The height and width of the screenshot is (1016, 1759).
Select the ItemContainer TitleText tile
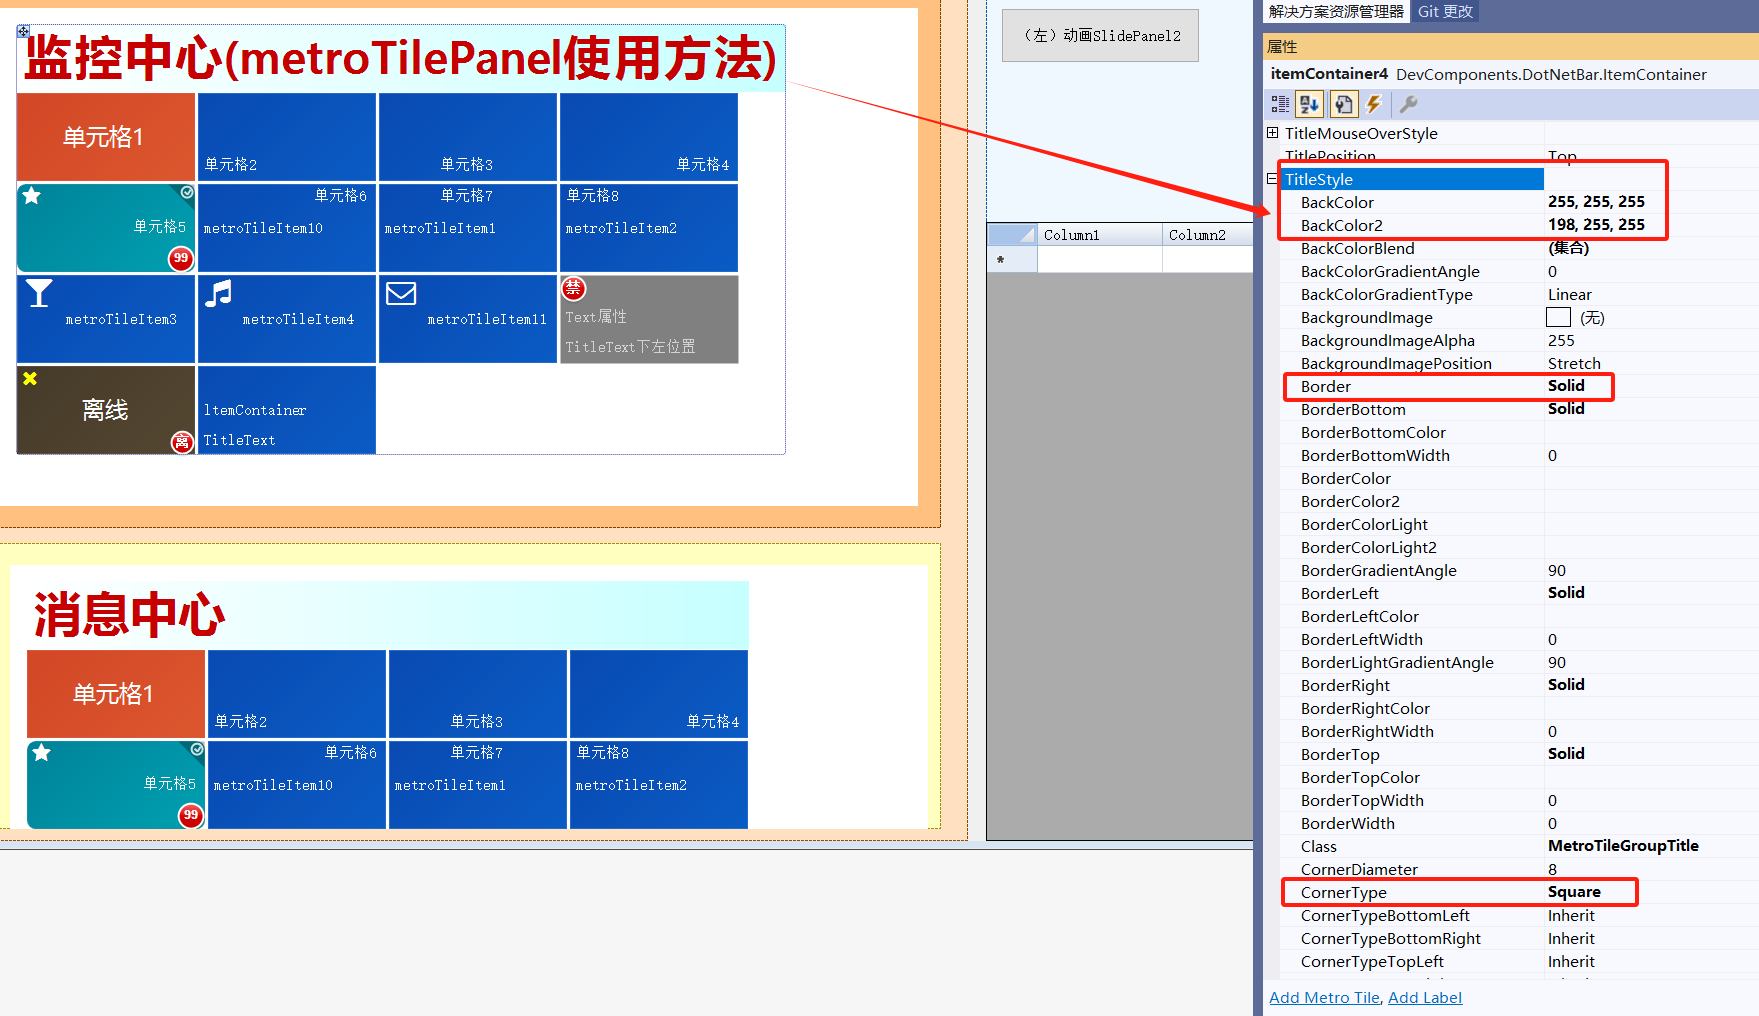pos(287,410)
